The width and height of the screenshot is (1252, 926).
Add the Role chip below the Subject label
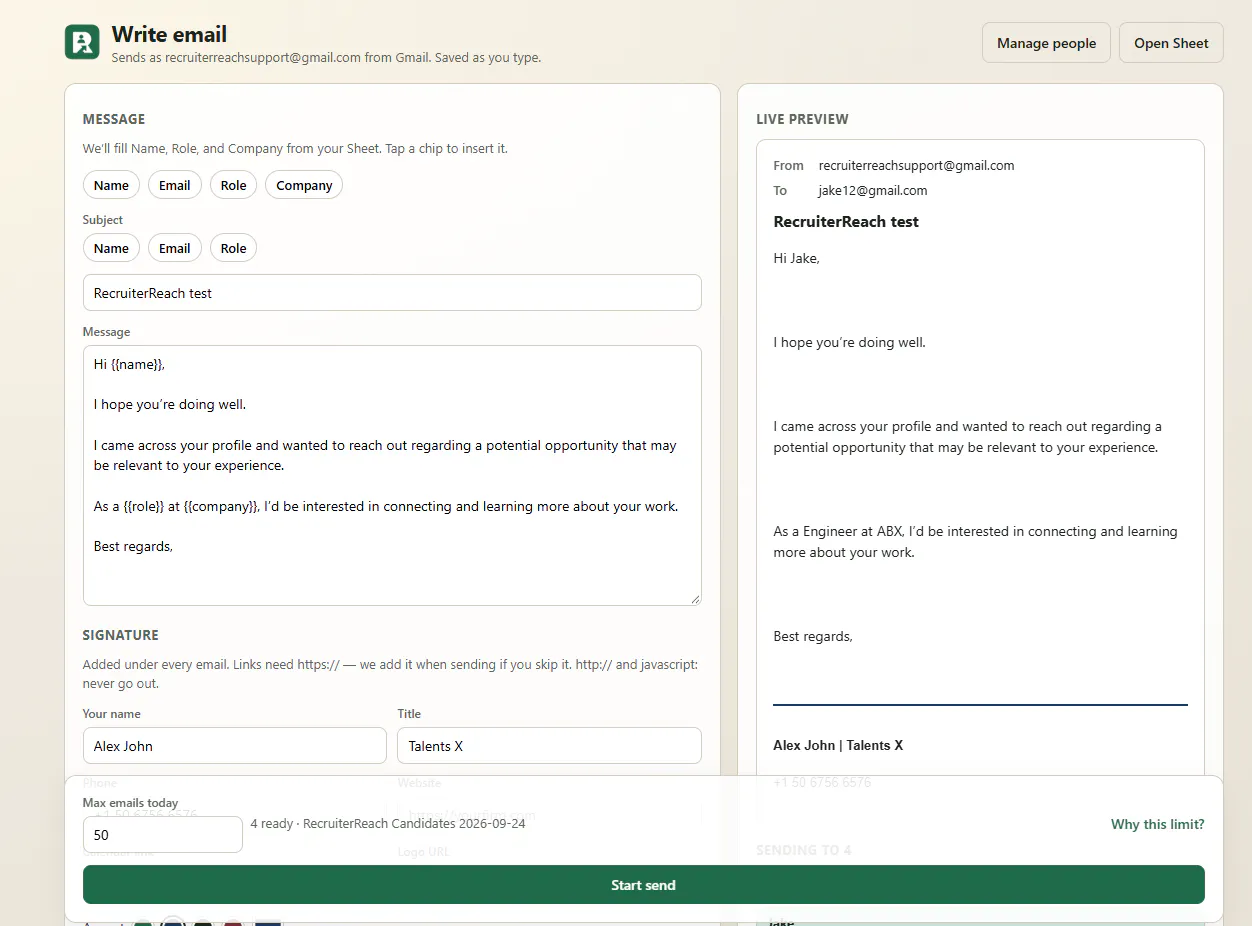pyautogui.click(x=233, y=248)
